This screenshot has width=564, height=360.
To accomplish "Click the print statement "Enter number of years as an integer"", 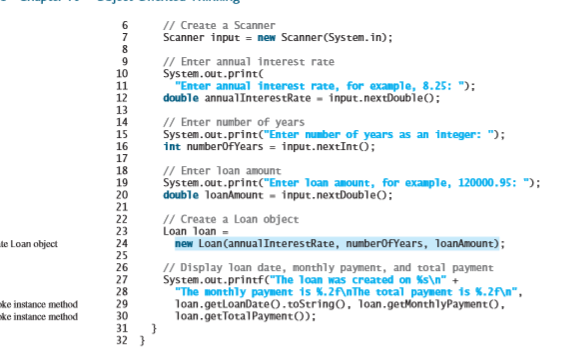I will coord(334,135).
